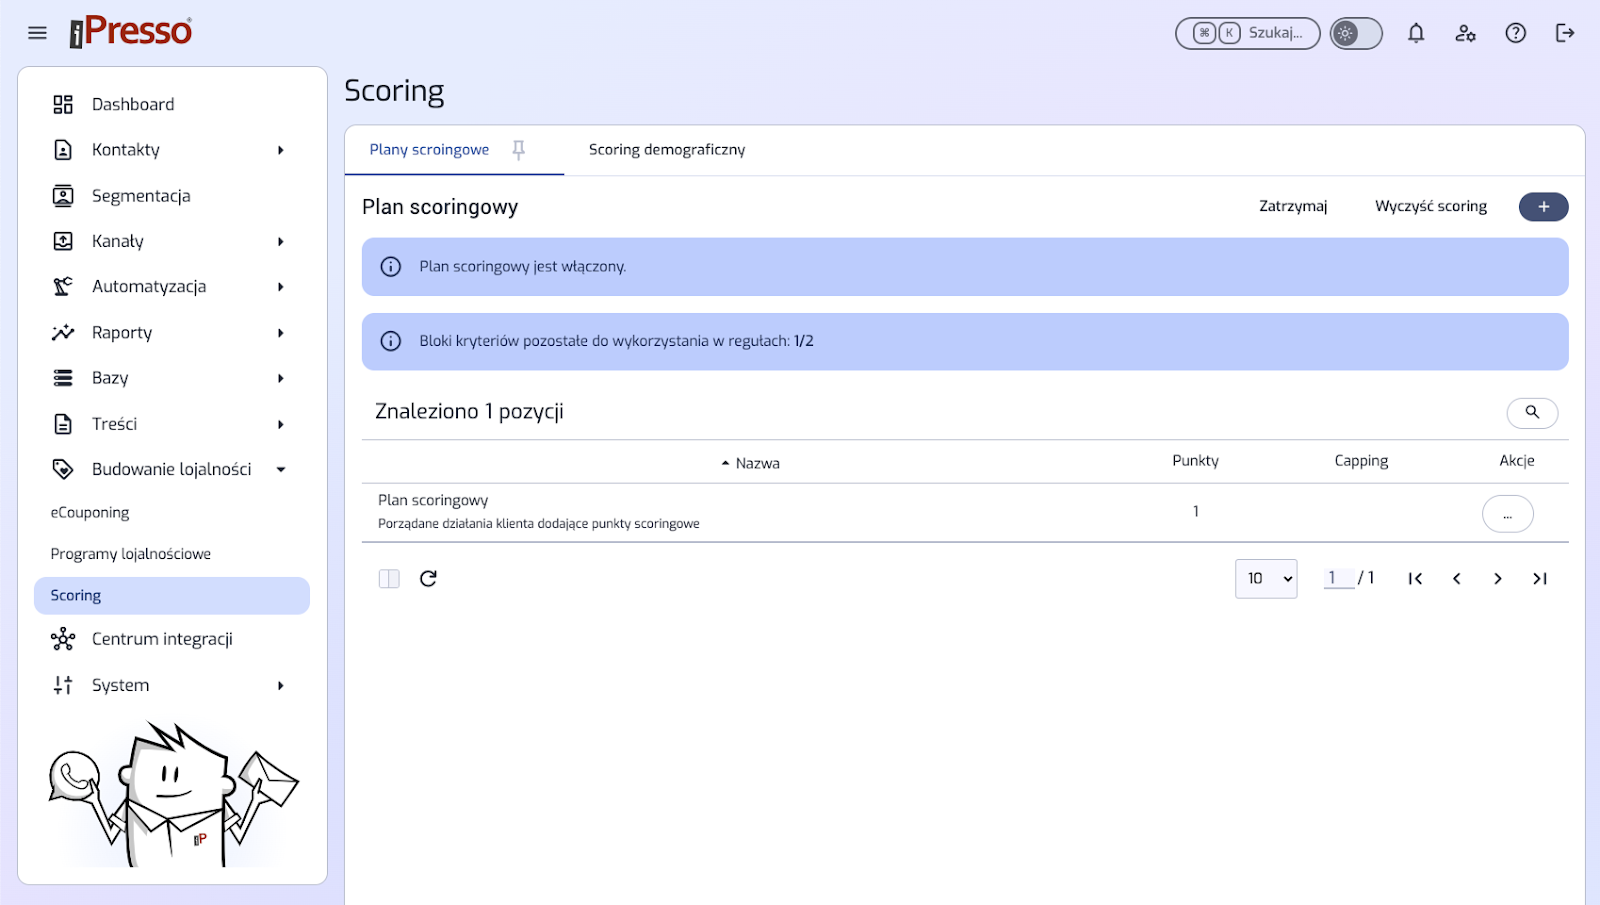1600x905 pixels.
Task: Click the iPresso mascot illustration
Action: 173,795
